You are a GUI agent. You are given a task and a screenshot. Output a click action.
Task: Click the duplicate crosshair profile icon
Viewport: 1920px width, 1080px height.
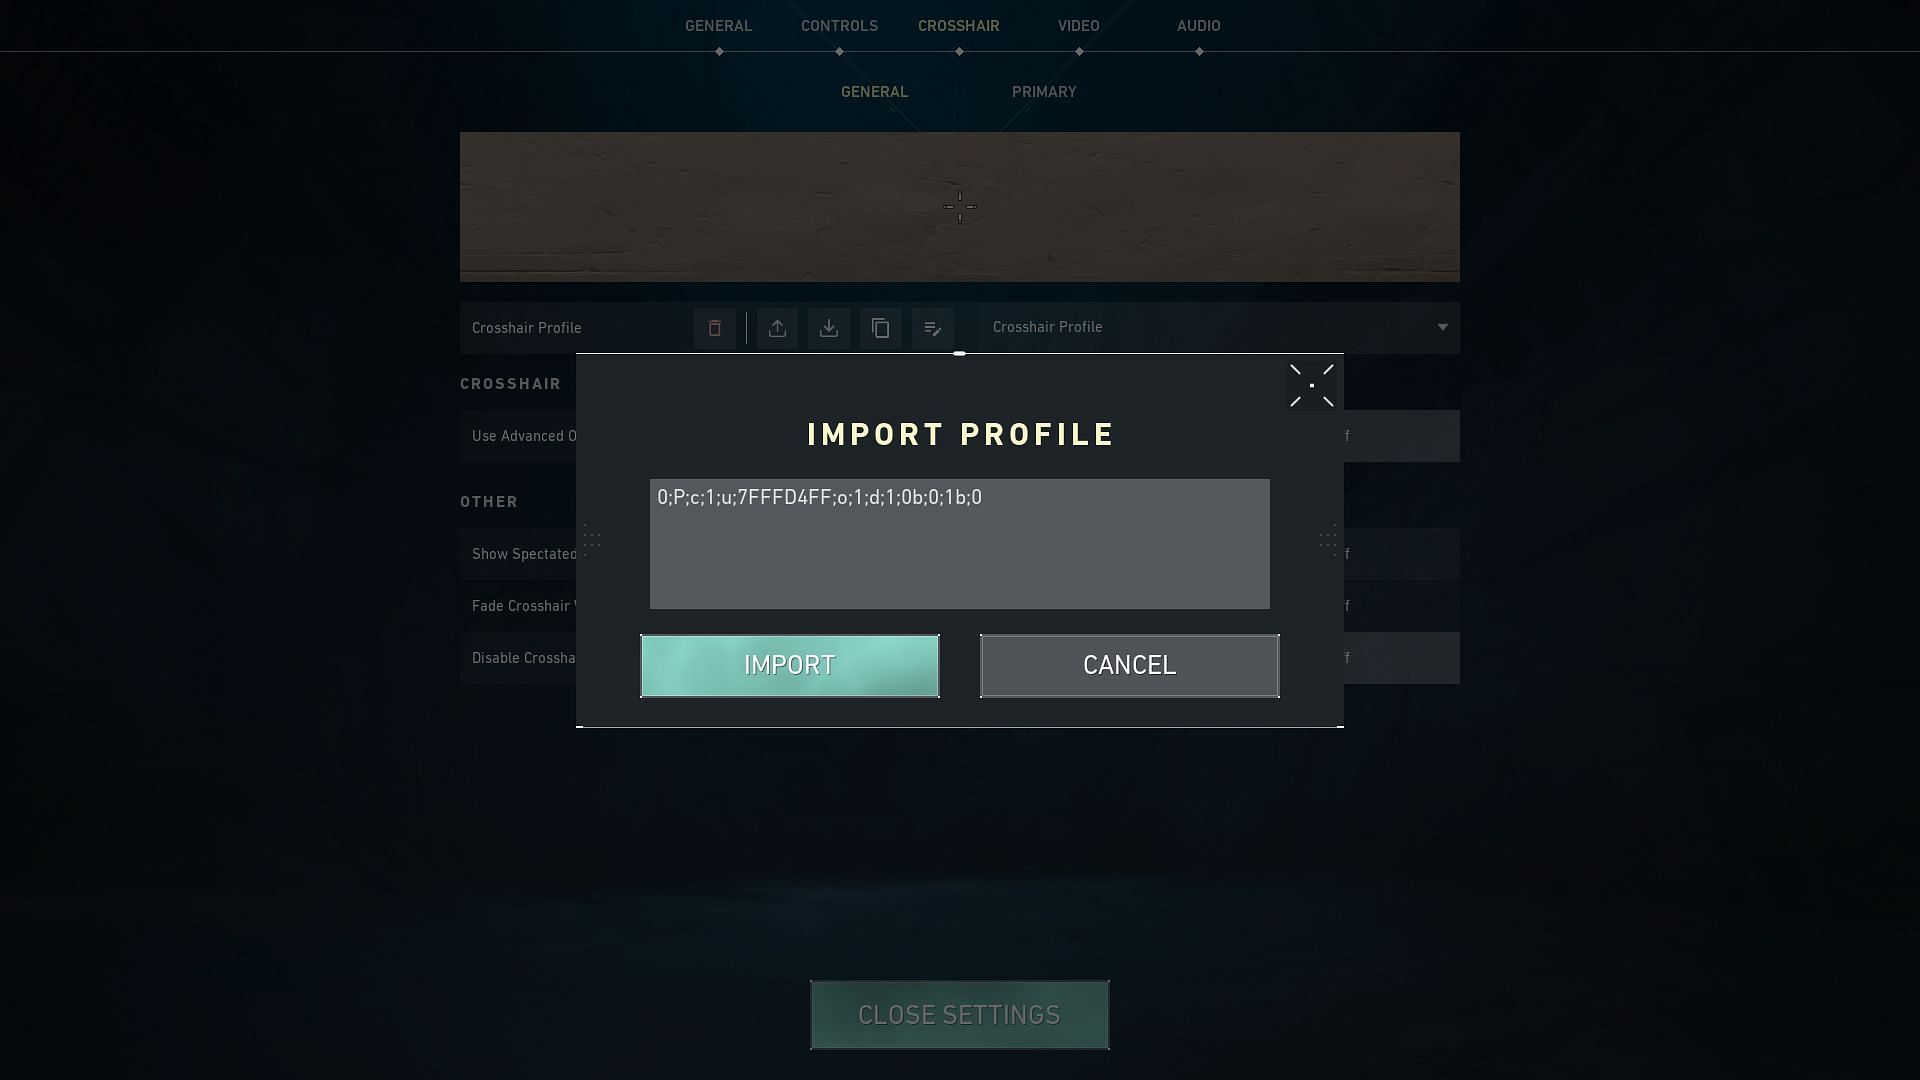pos(881,327)
